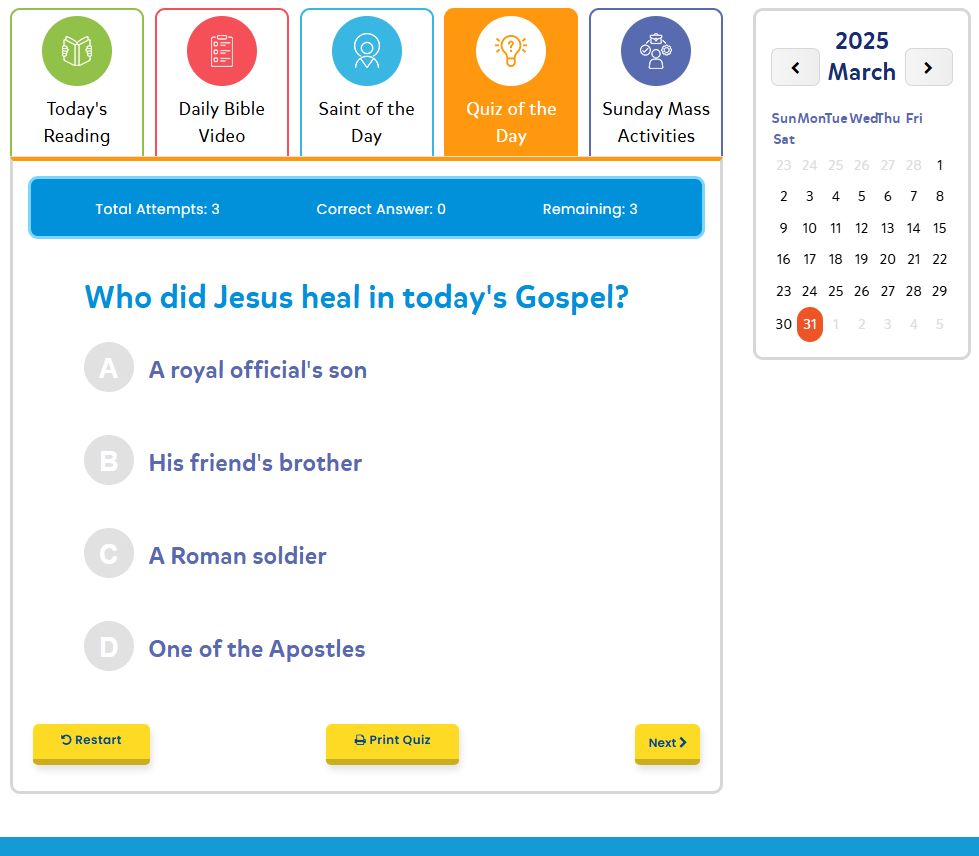Click the Daily Bible Video clipboard icon
Screen dimensions: 979x856
pyautogui.click(x=221, y=51)
